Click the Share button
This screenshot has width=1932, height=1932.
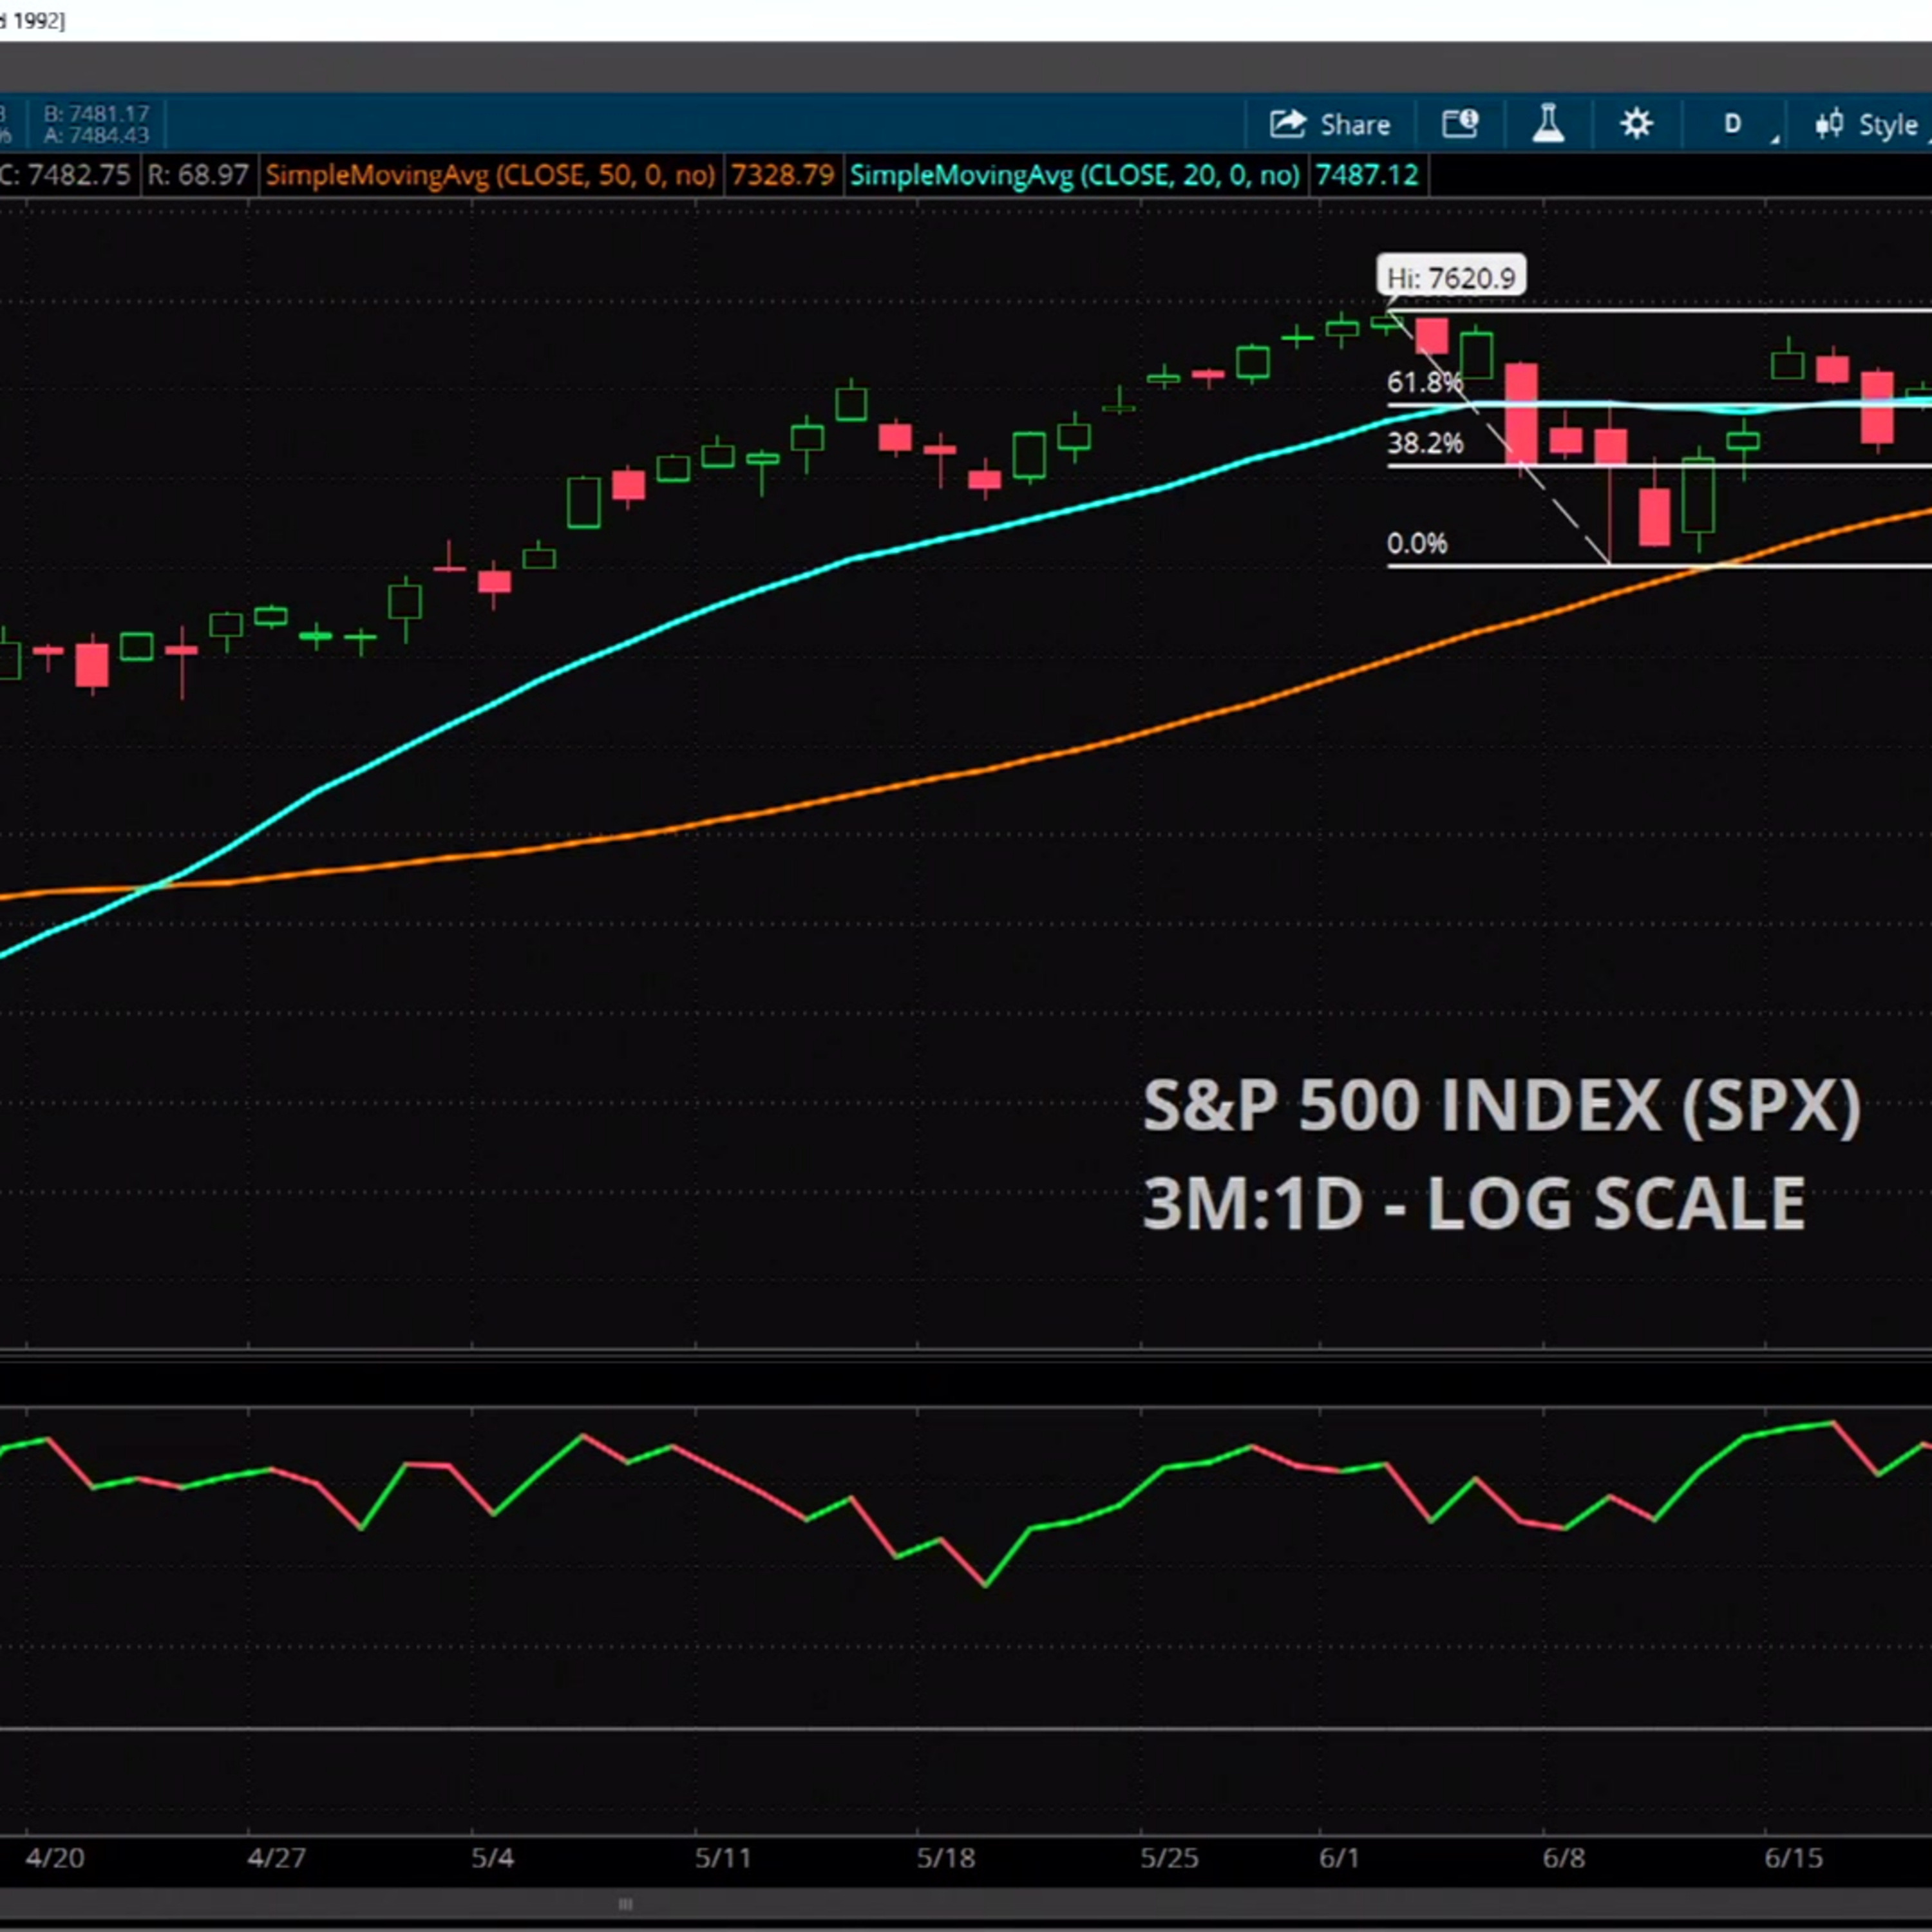[x=1330, y=125]
